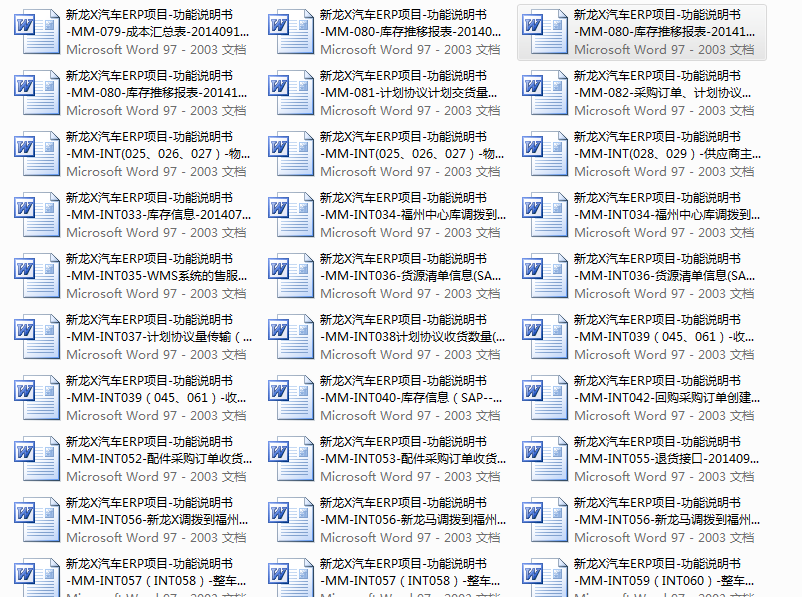Select Word icon of MM-INT042-回购采购订单创建 file

point(544,397)
